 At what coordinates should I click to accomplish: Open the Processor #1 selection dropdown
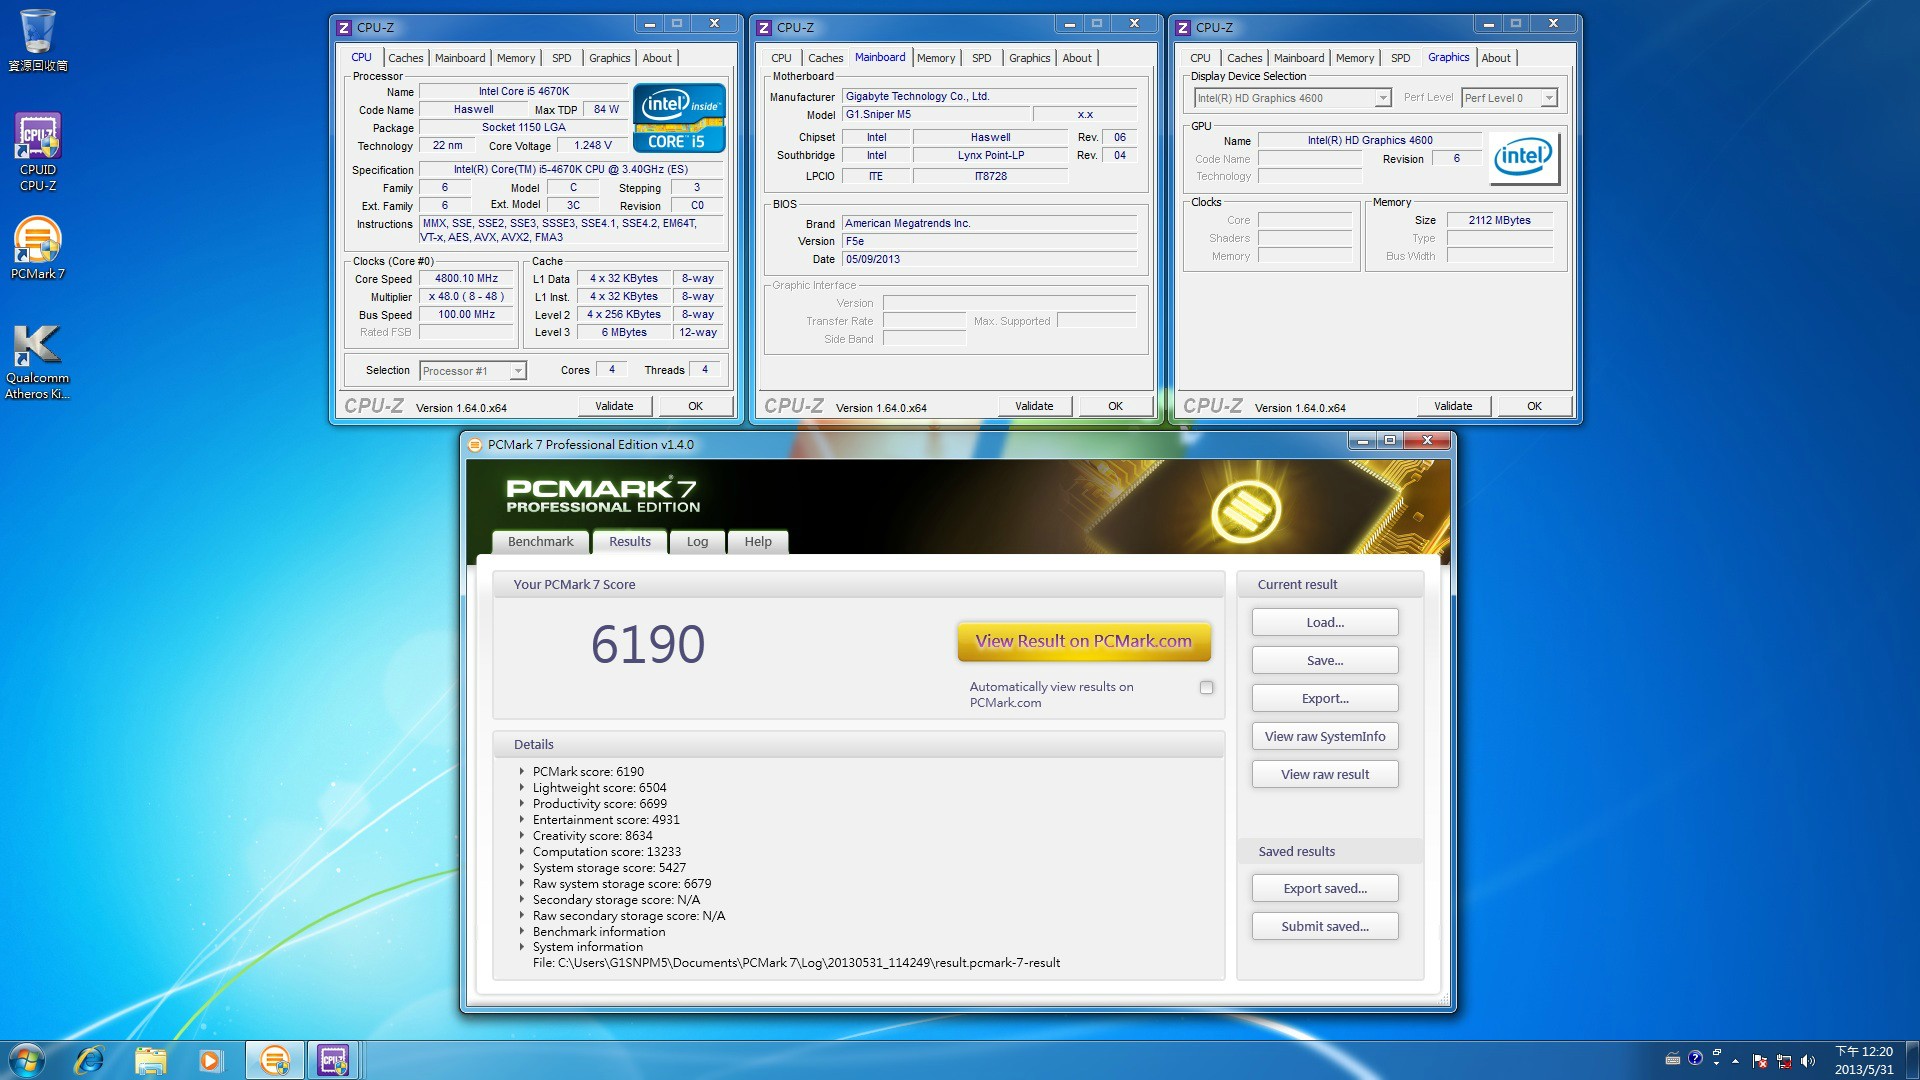[x=473, y=371]
